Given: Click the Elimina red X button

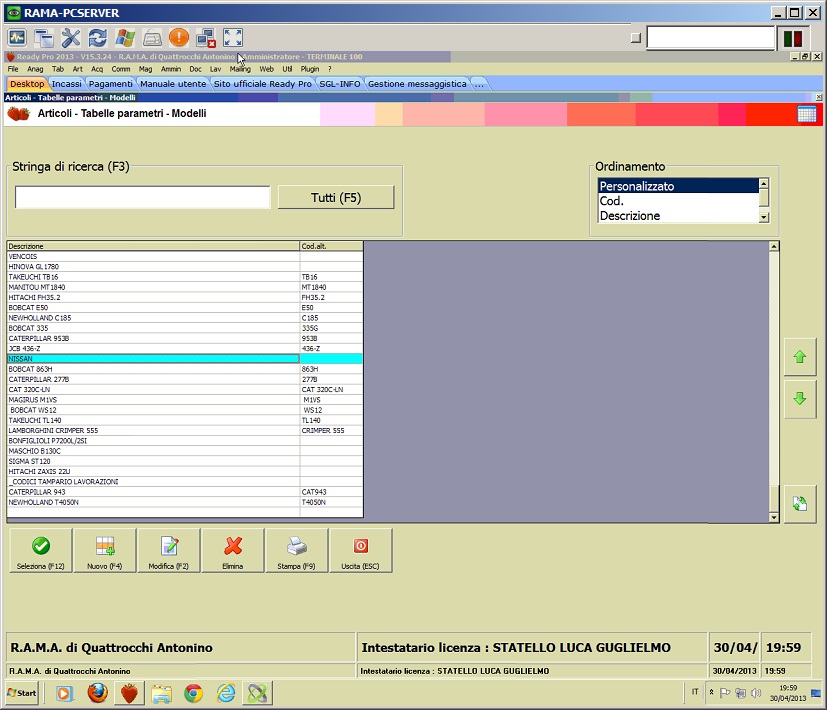Looking at the screenshot, I should coord(233,551).
